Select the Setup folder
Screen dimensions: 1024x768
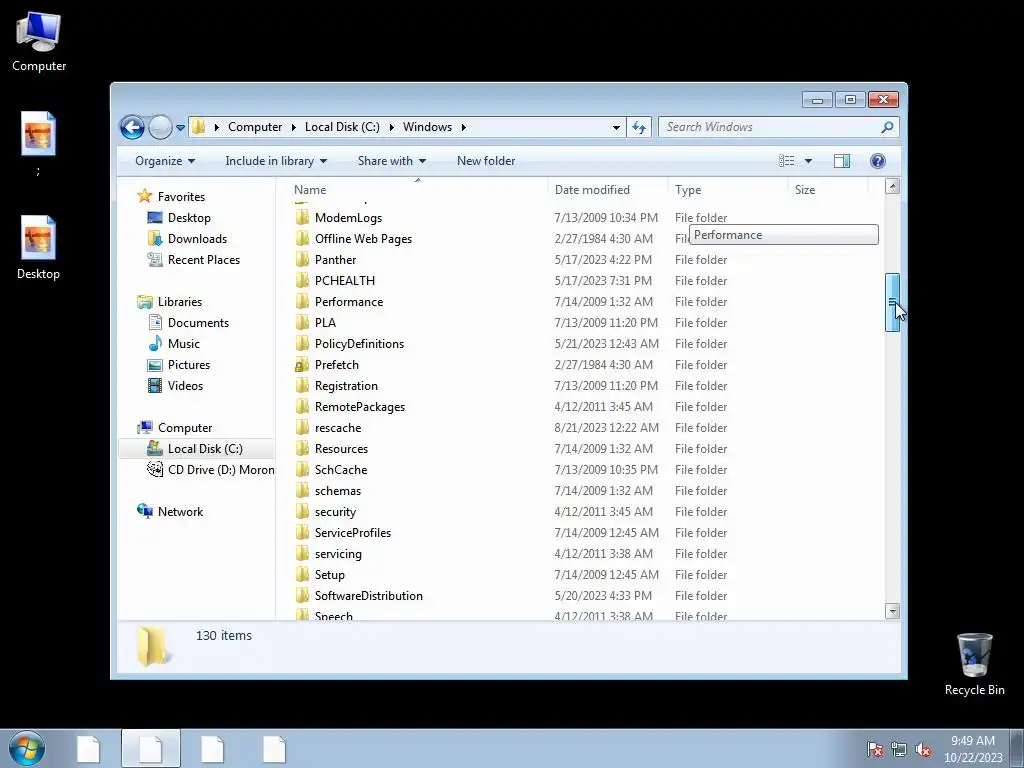click(329, 575)
